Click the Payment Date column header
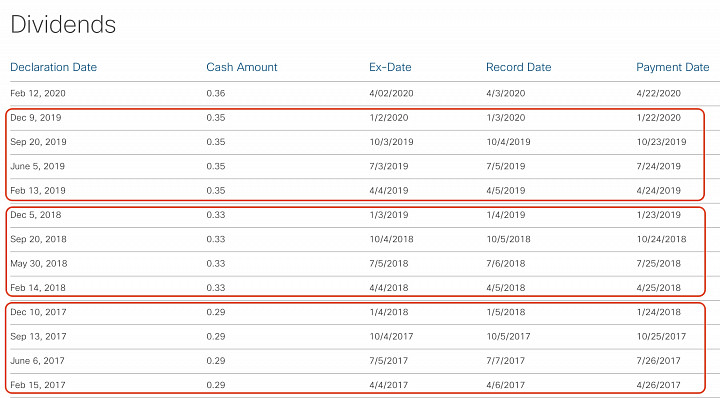This screenshot has width=720, height=398. pyautogui.click(x=672, y=67)
